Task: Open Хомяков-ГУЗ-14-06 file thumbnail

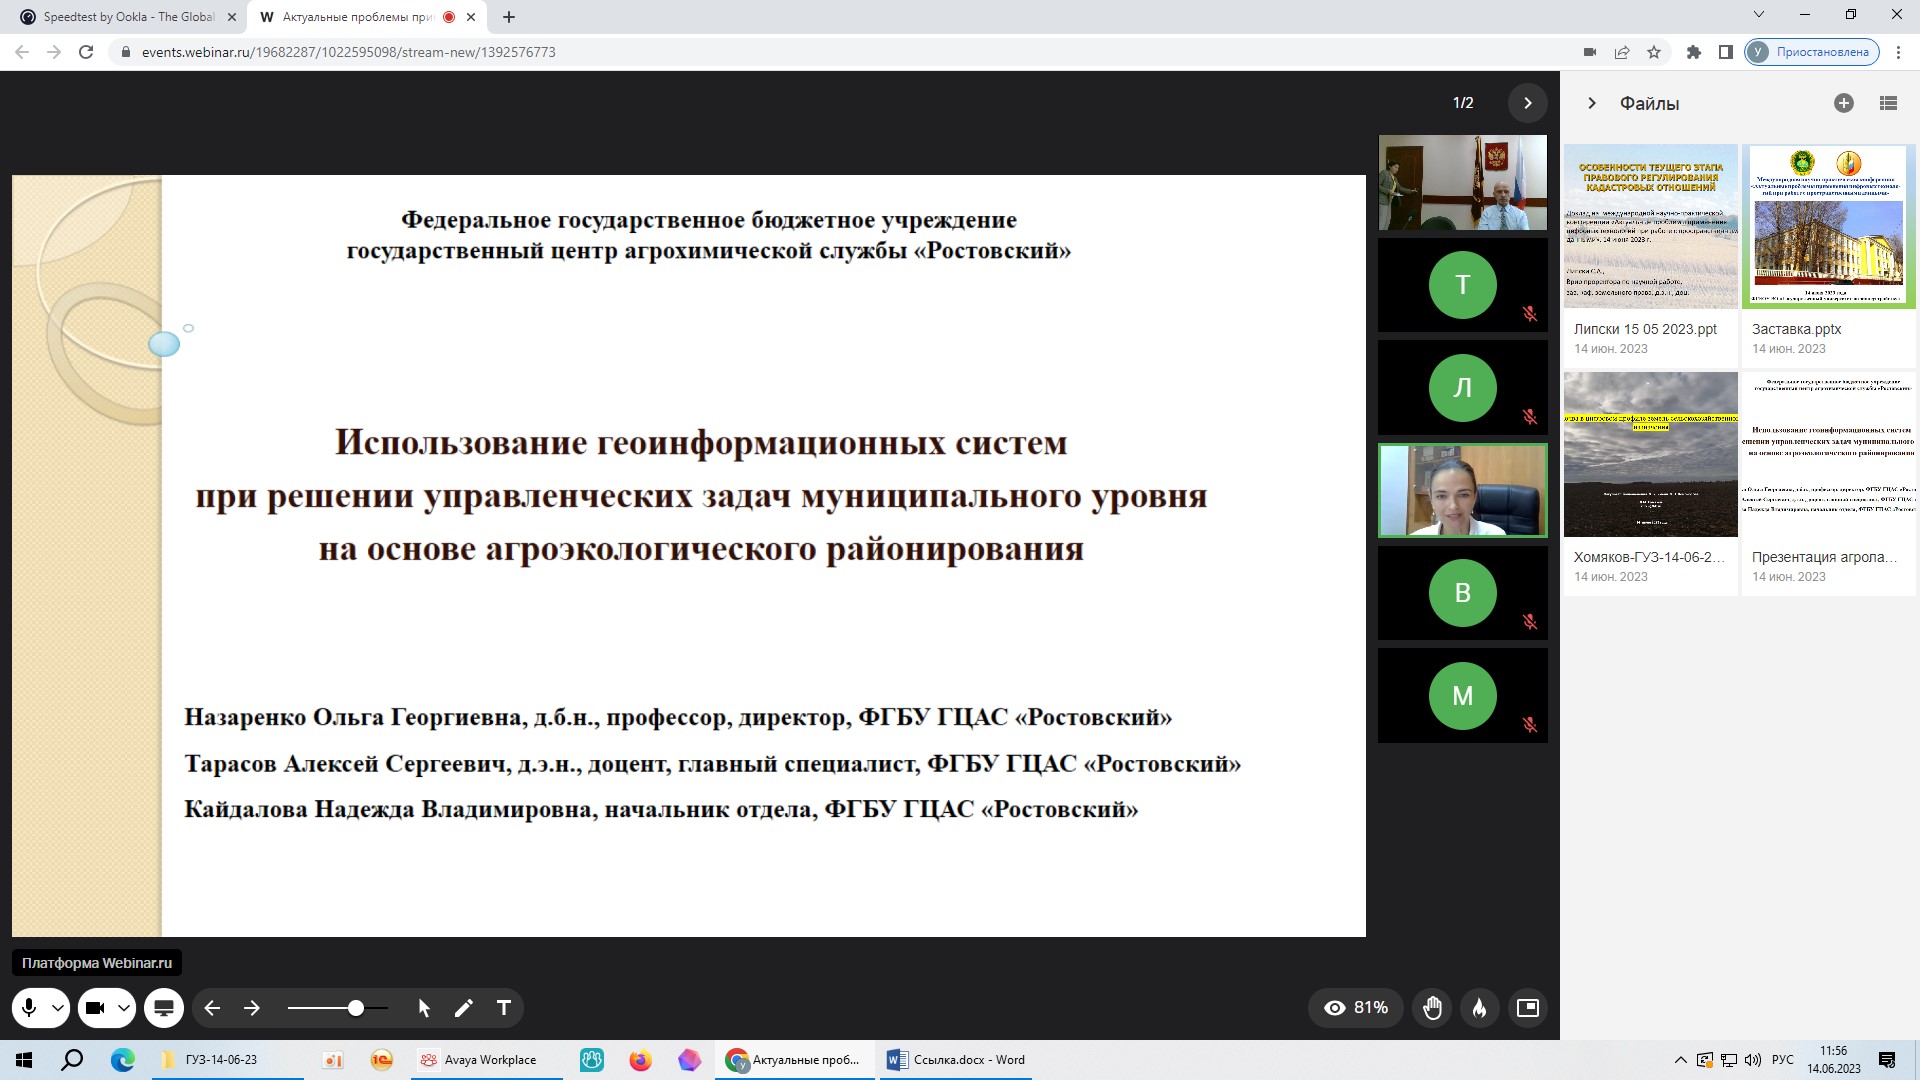Action: coord(1651,454)
